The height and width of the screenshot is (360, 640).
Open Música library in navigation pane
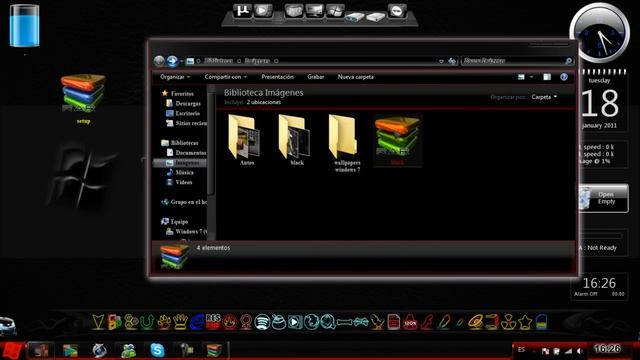coord(180,172)
